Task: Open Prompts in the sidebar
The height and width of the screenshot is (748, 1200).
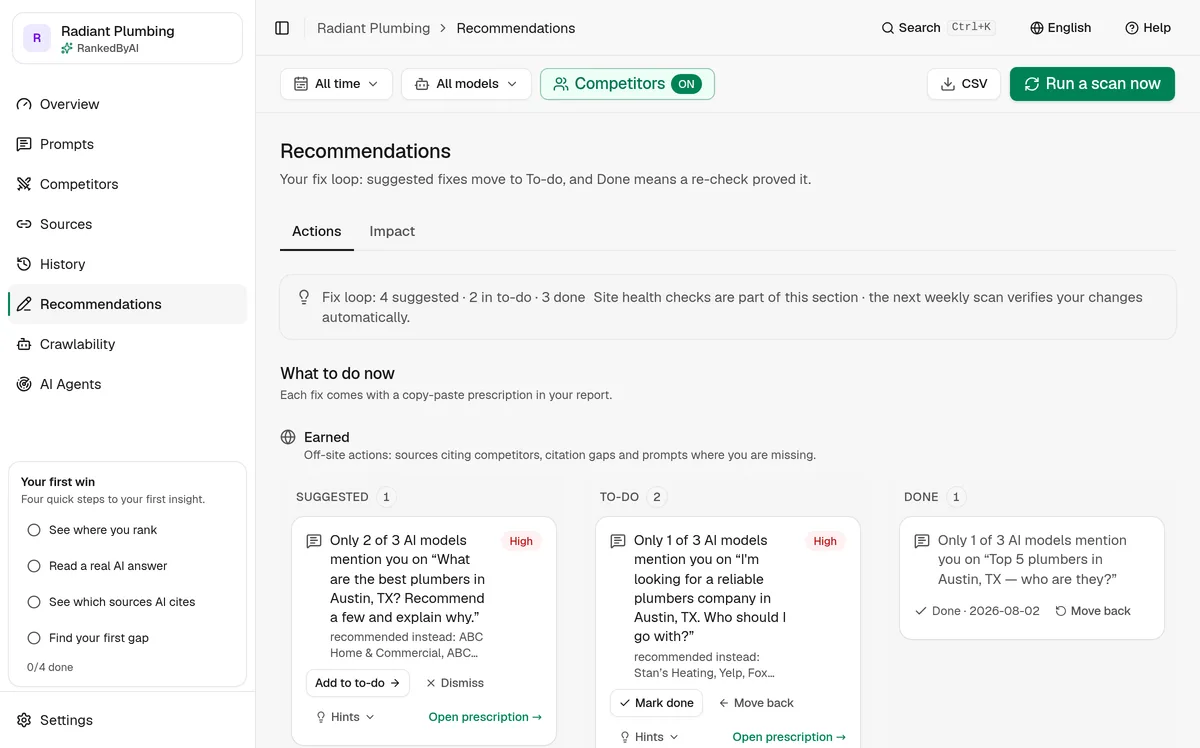Action: coord(127,144)
